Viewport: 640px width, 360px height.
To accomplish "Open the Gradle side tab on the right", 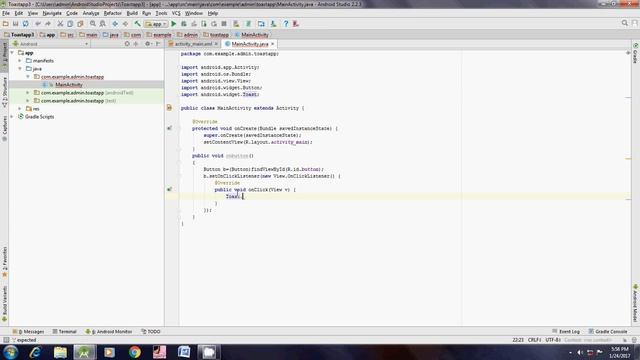I will (636, 53).
